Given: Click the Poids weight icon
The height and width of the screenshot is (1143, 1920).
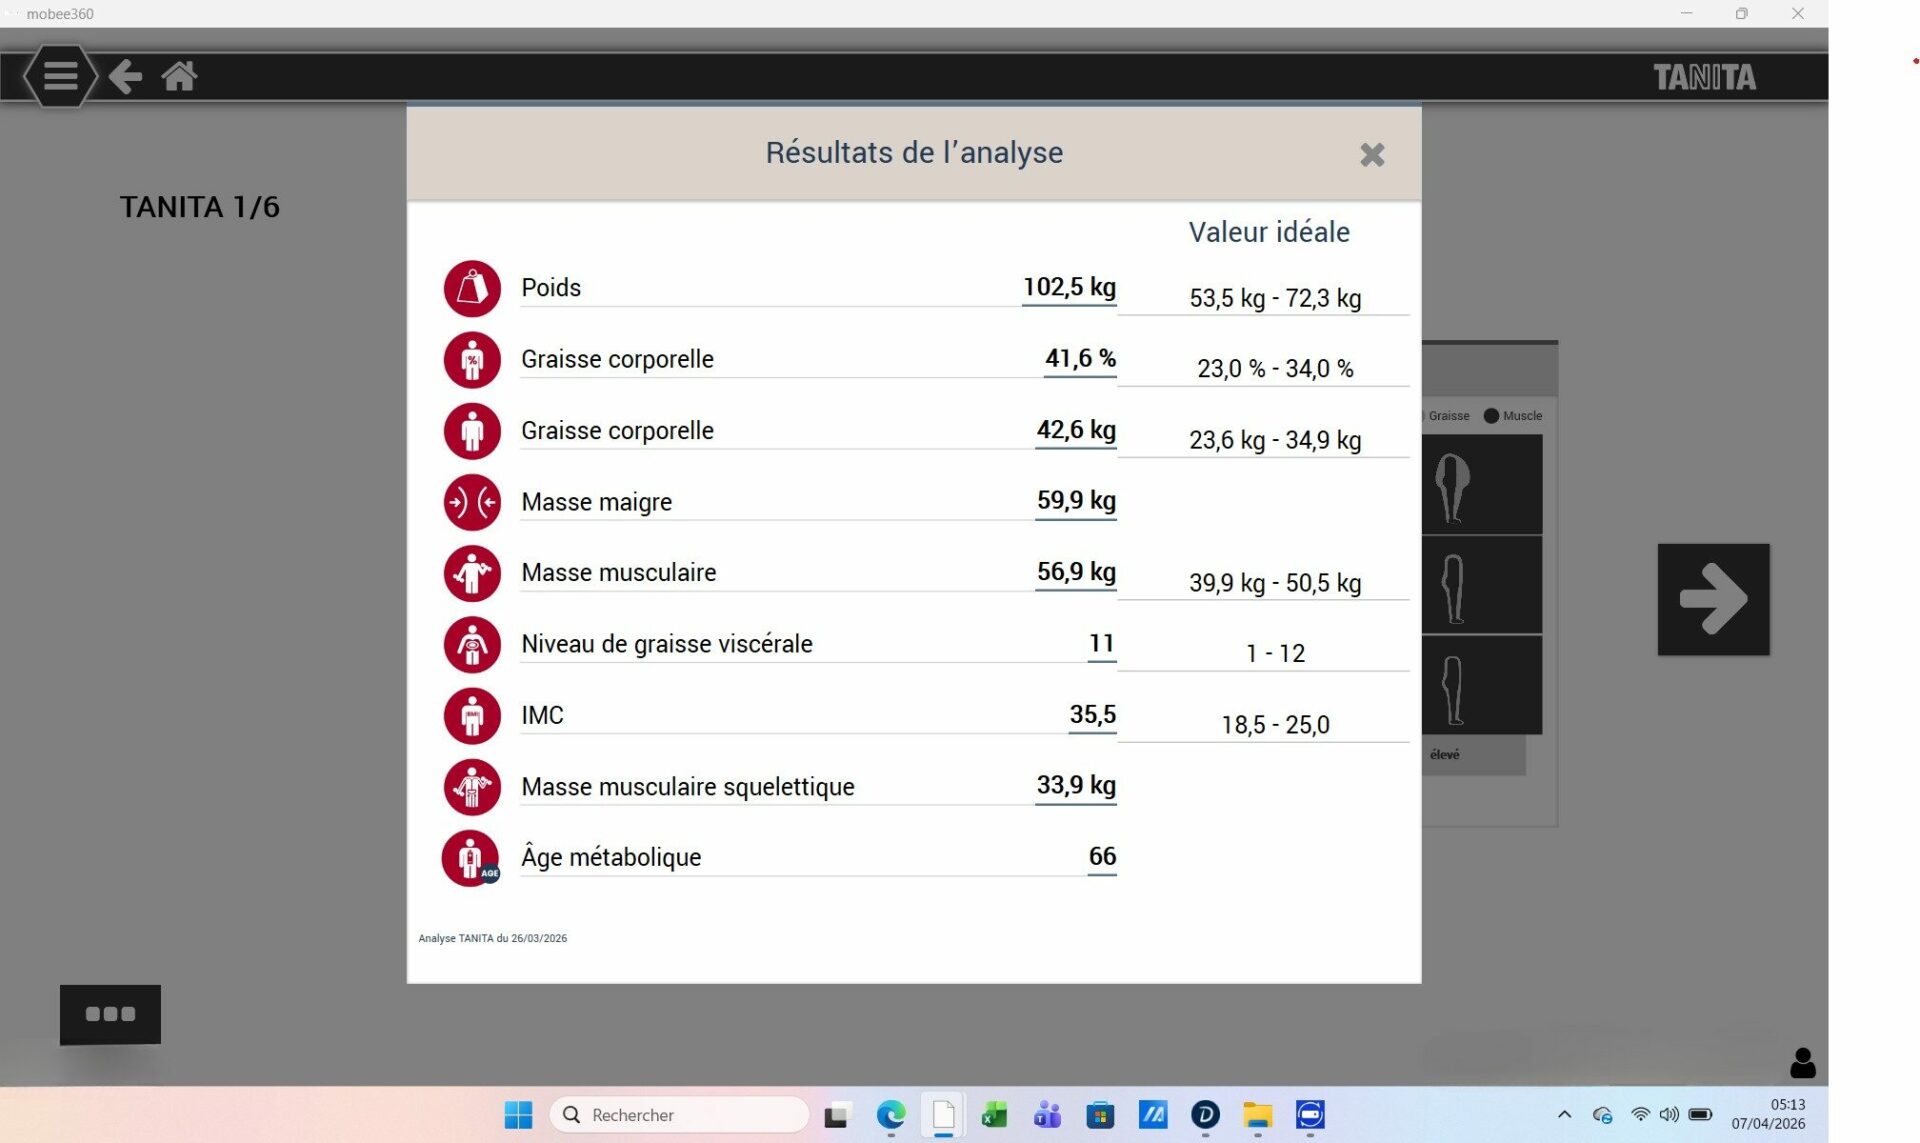Looking at the screenshot, I should (472, 288).
